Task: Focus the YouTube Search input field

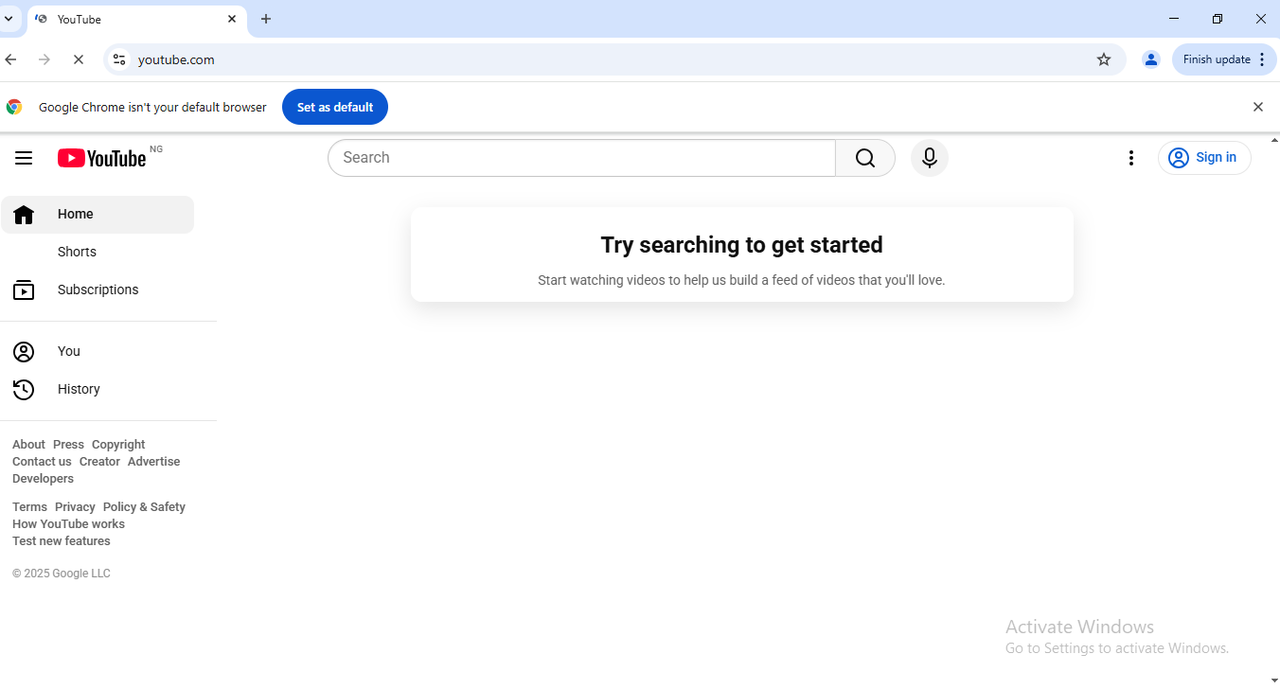Action: click(x=582, y=158)
